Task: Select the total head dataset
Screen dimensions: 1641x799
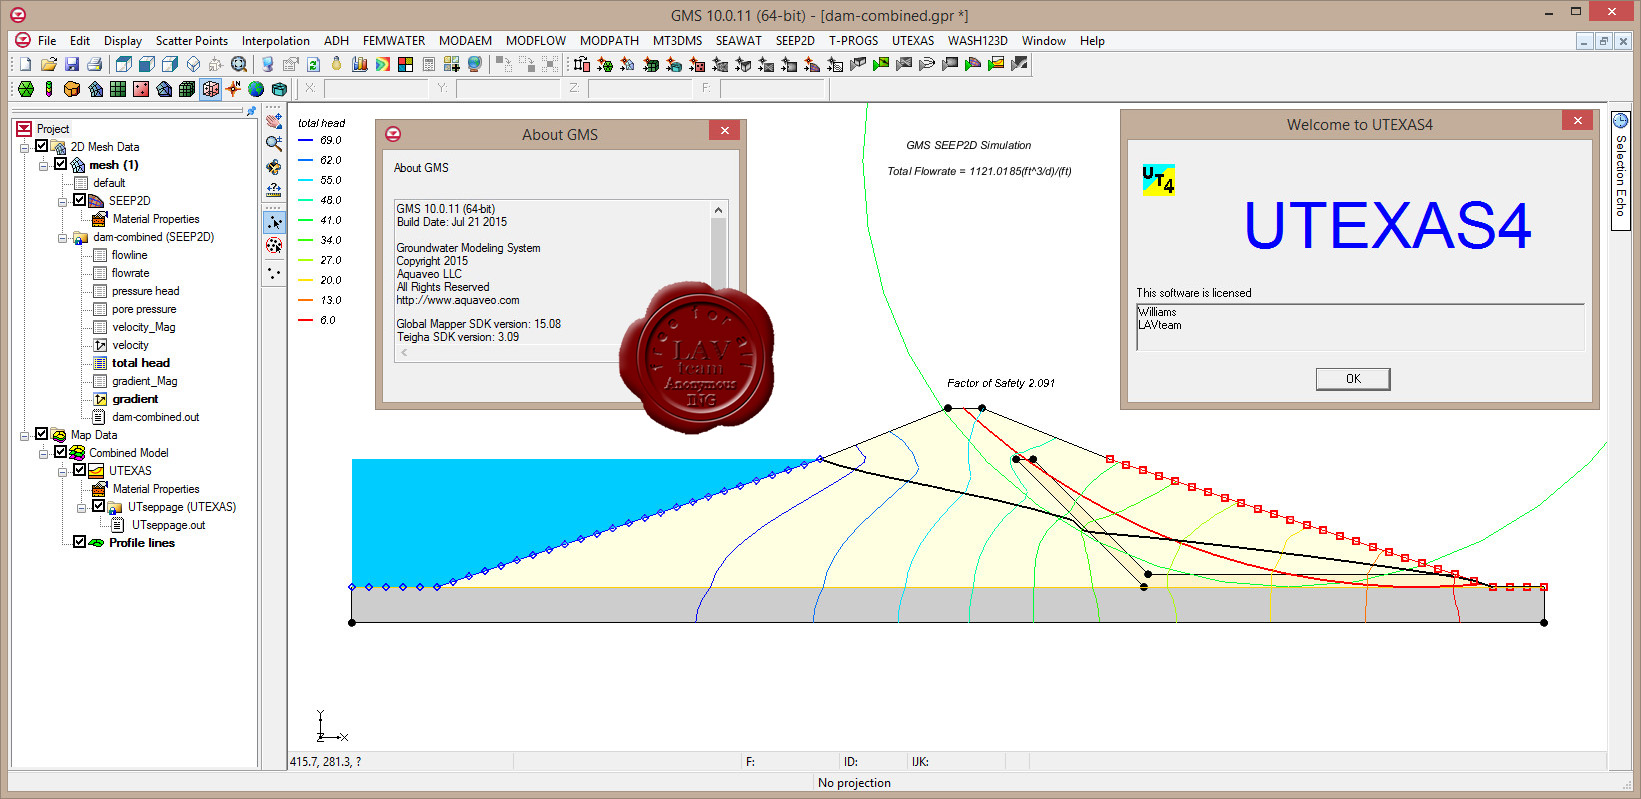Action: click(x=141, y=363)
